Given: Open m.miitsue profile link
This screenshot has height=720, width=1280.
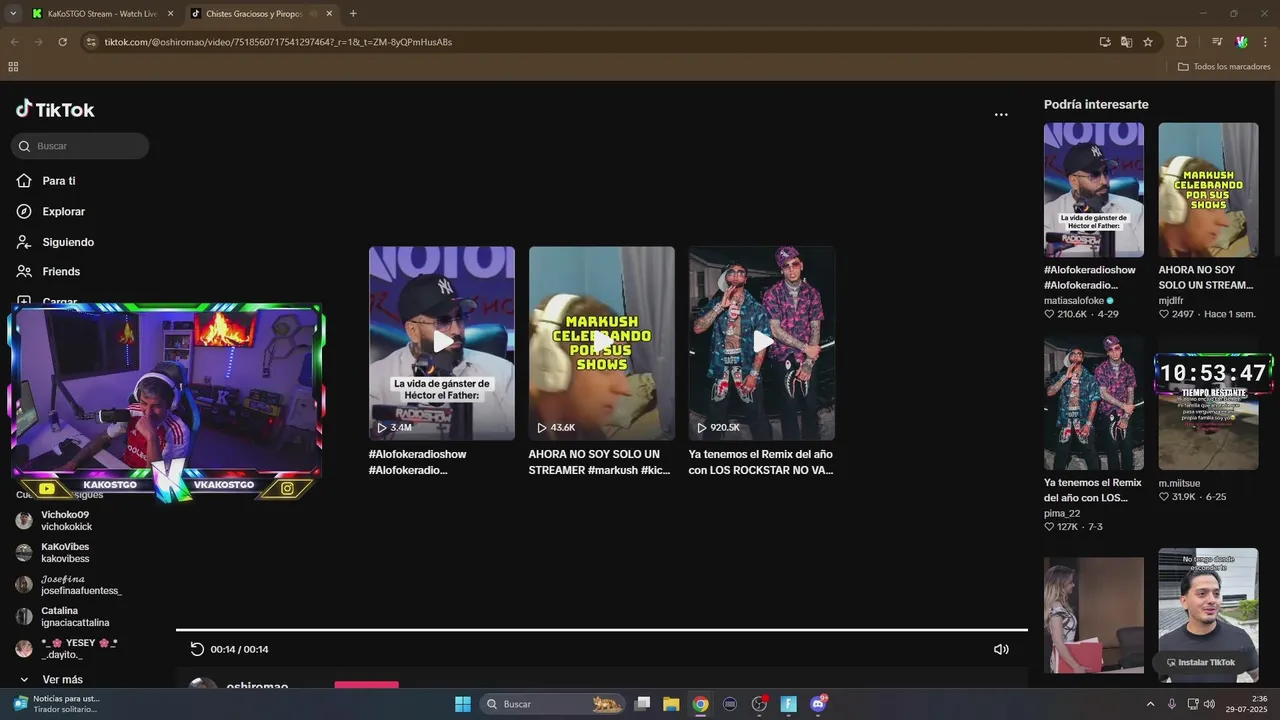Looking at the screenshot, I should [1179, 483].
